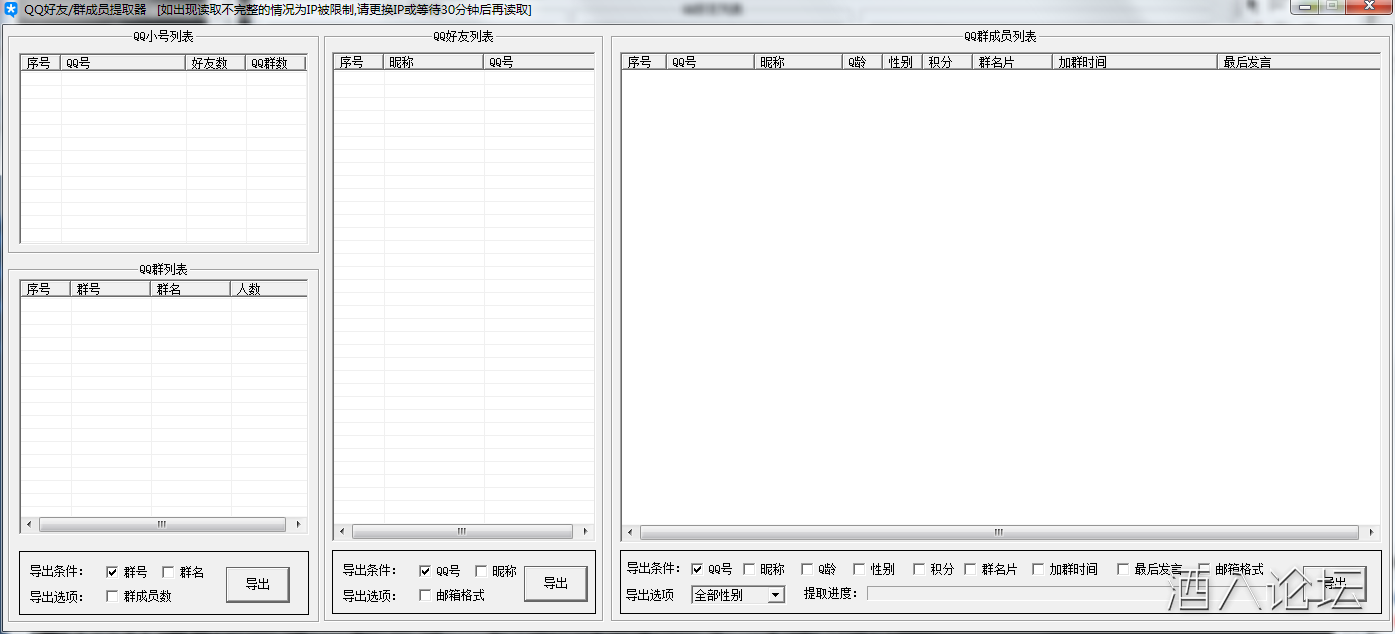Toggle 群号 export checkbox in group list
This screenshot has width=1395, height=634.
pos(112,572)
